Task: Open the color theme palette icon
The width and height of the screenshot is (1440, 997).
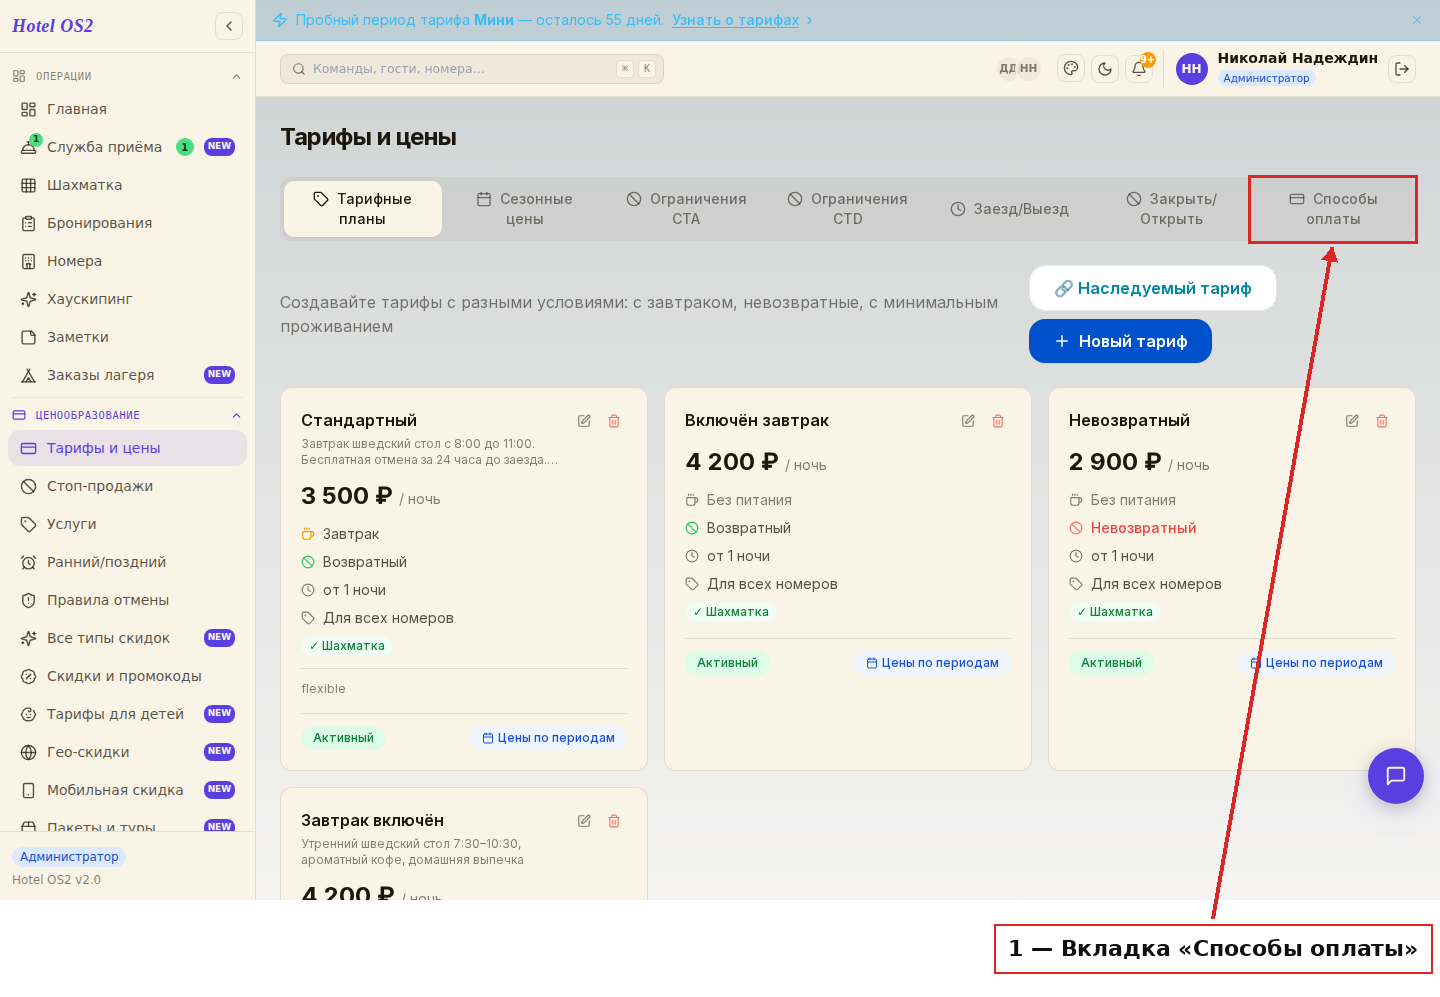Action: click(1071, 68)
